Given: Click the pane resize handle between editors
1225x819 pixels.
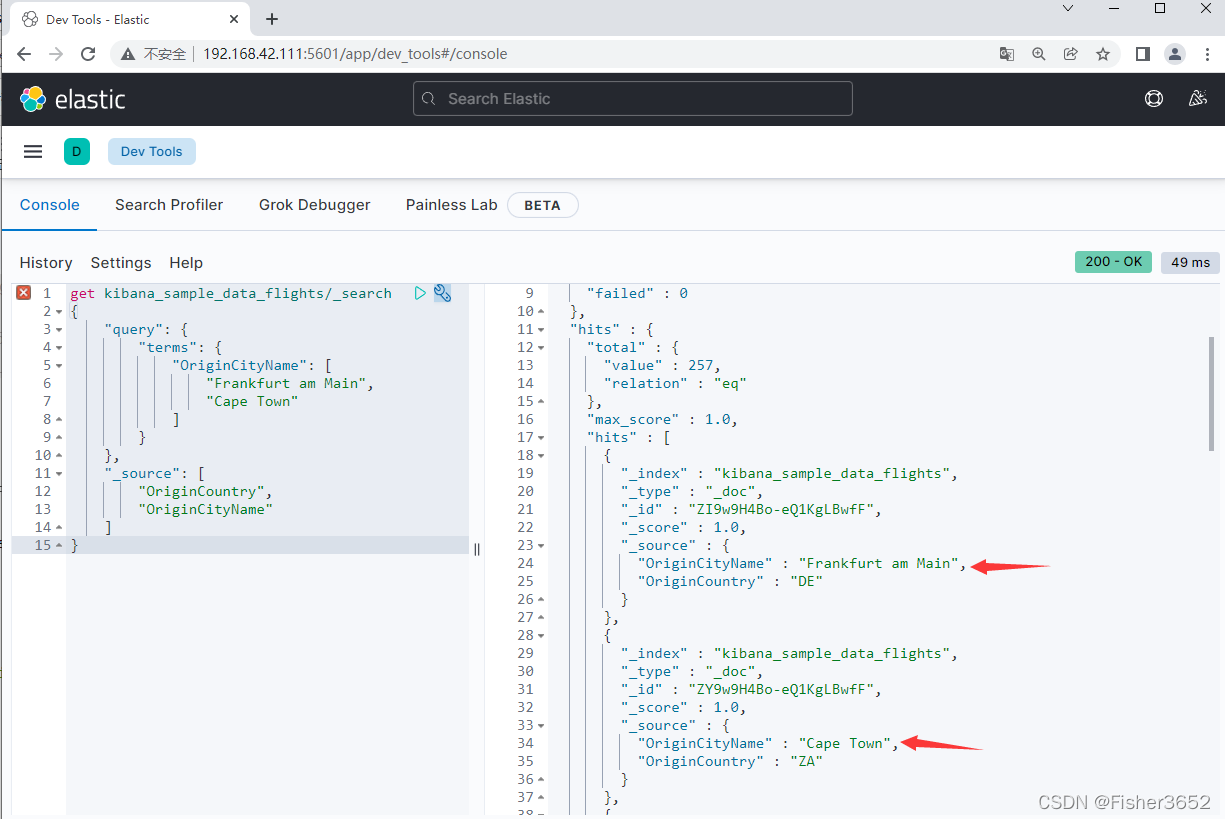Looking at the screenshot, I should (x=477, y=549).
